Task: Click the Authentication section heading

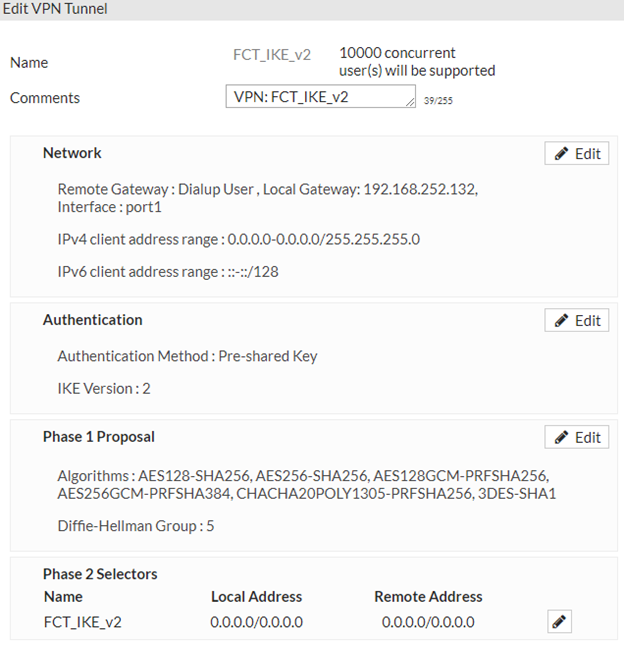Action: [92, 320]
